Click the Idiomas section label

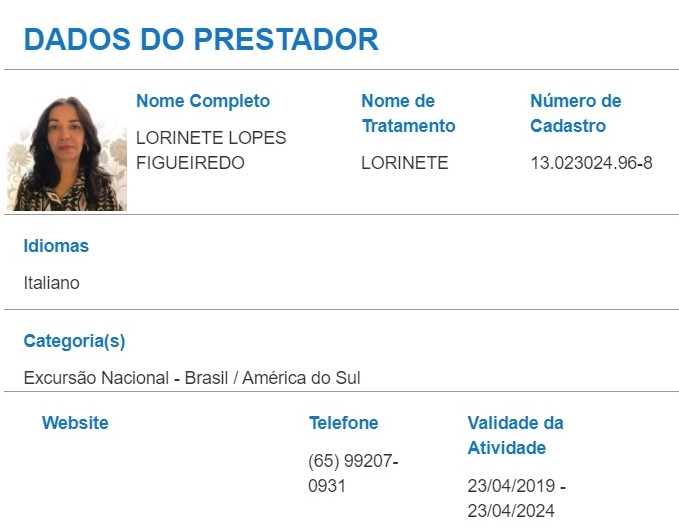[56, 246]
